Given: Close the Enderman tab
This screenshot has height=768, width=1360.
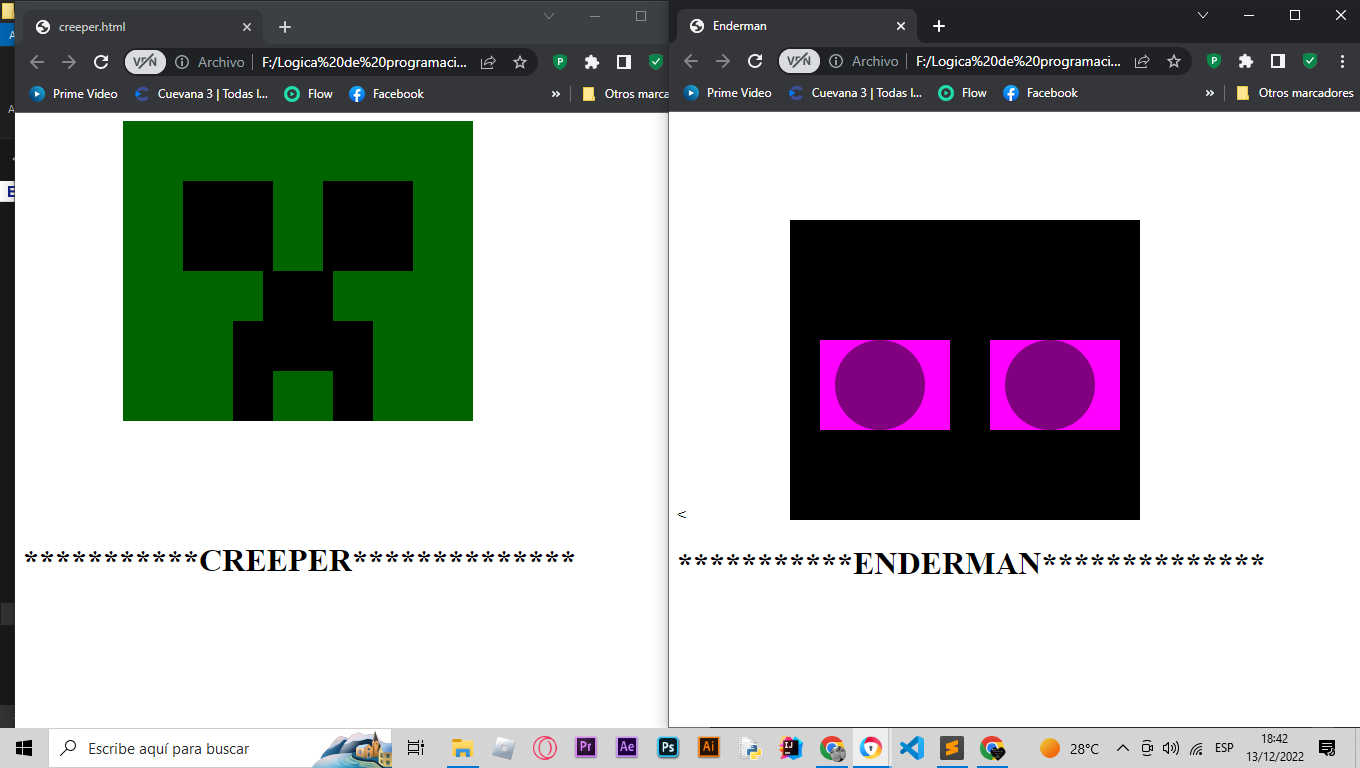Looking at the screenshot, I should click(901, 26).
